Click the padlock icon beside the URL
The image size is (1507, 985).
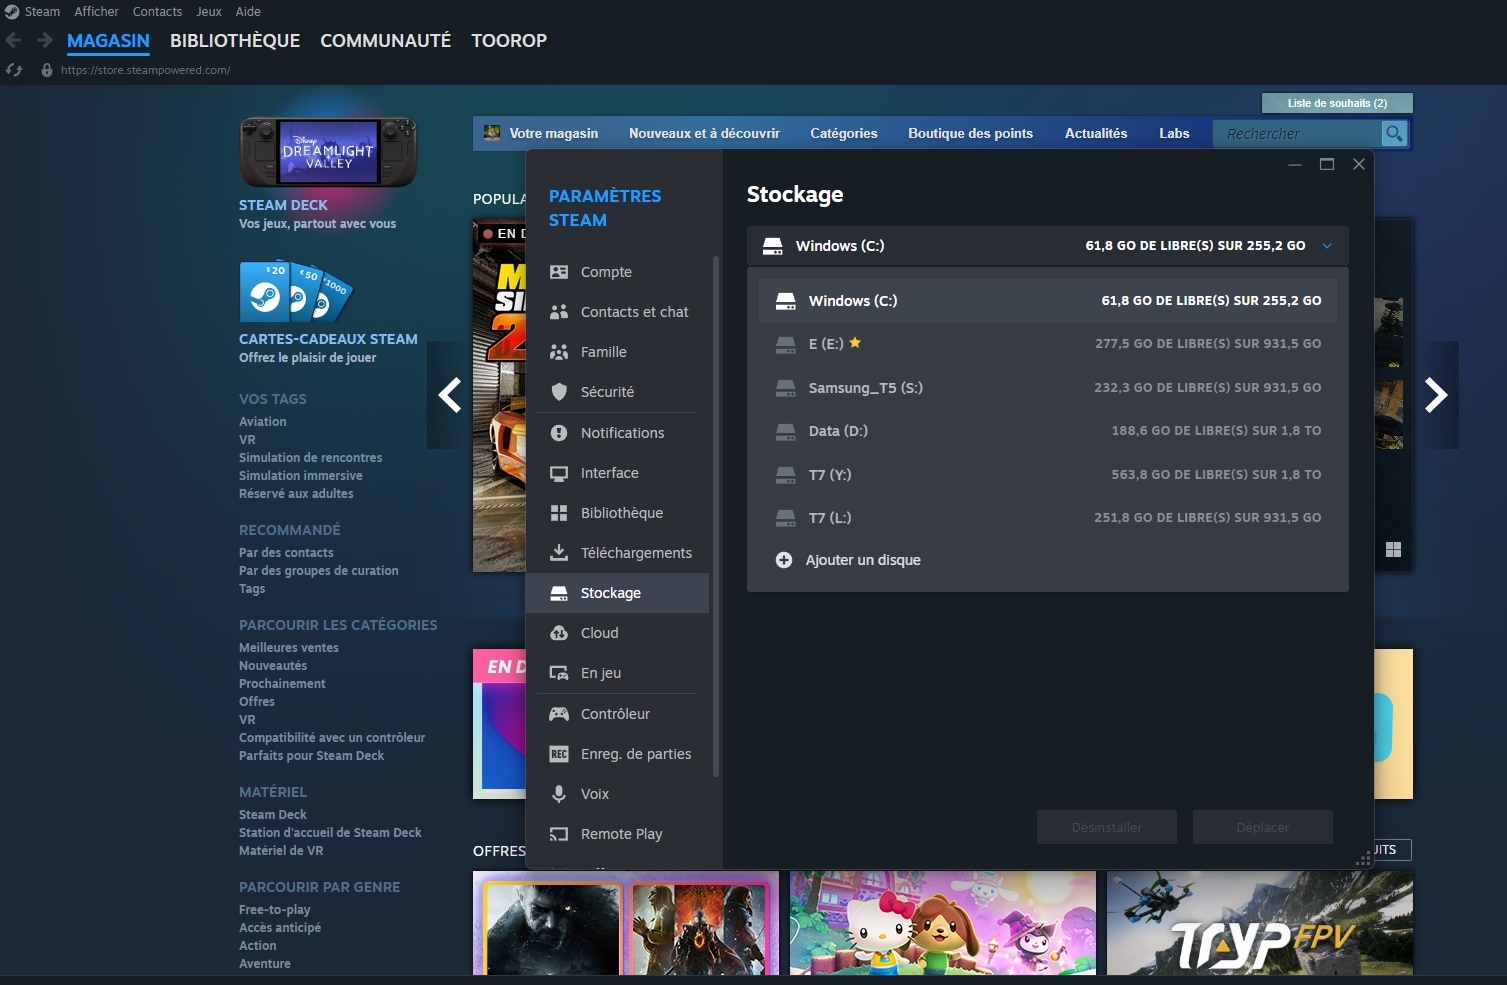click(x=46, y=70)
